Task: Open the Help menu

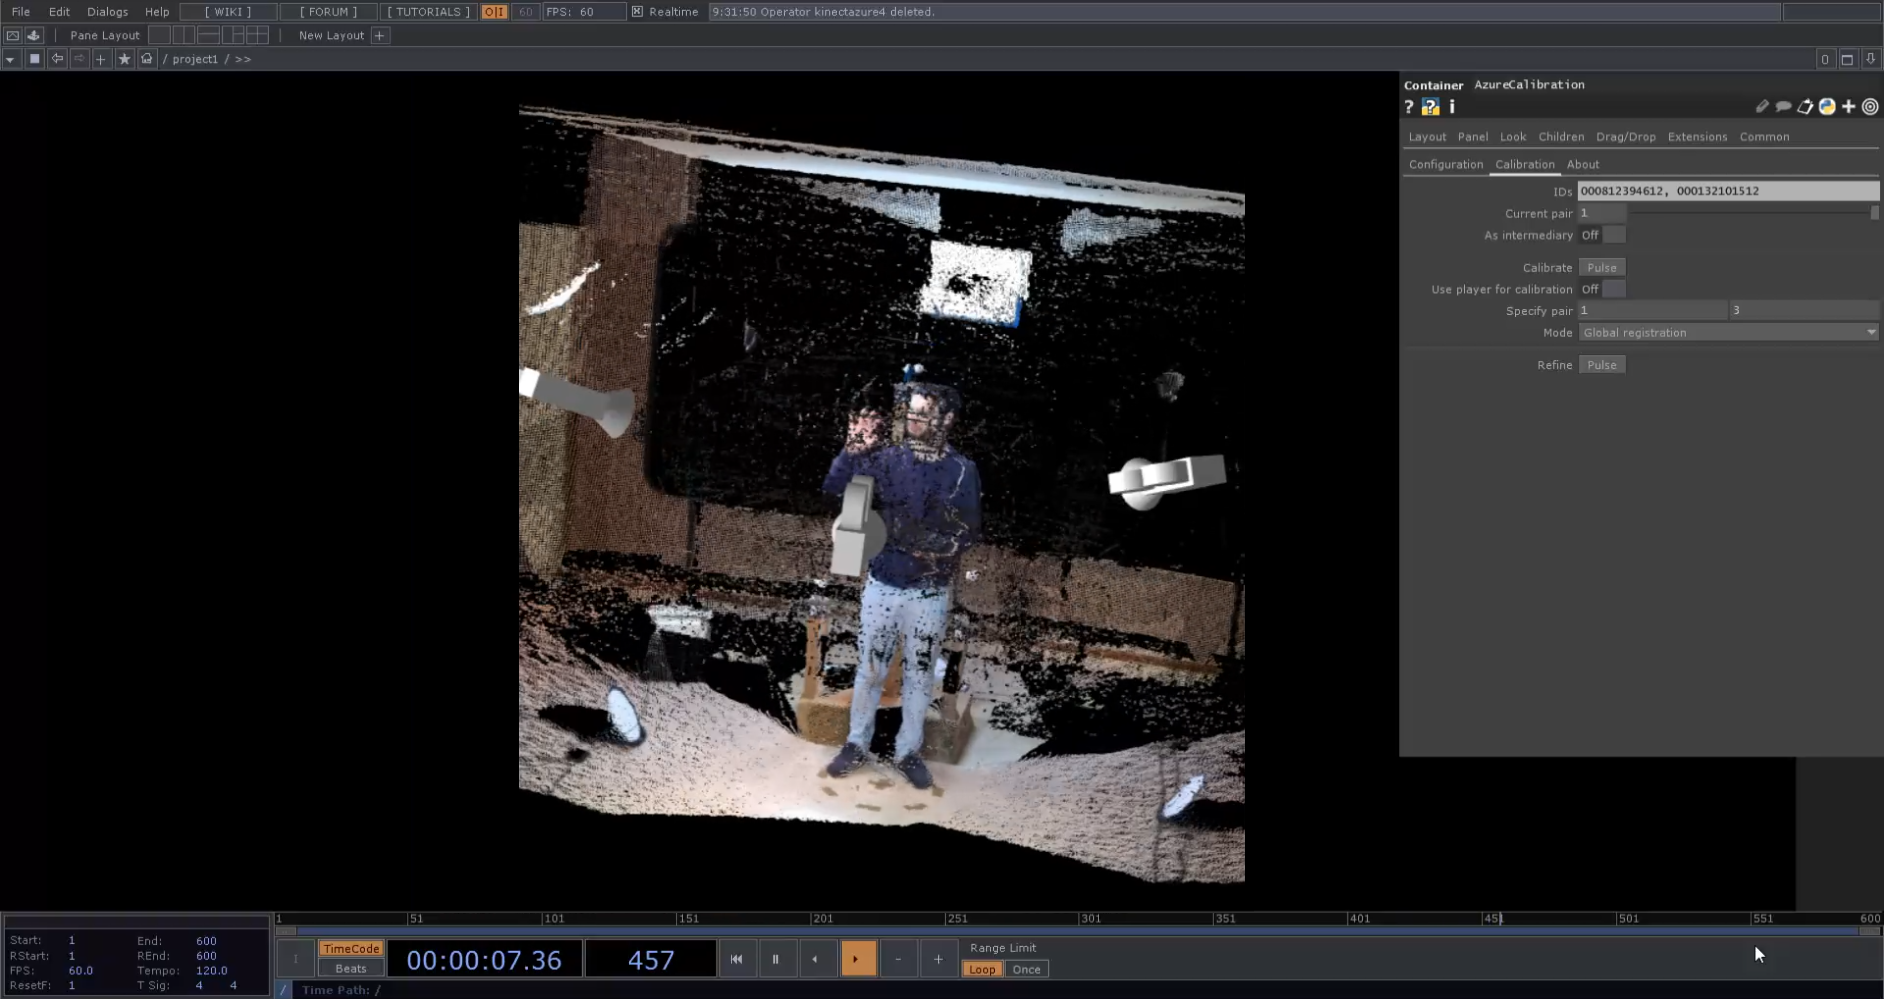Action: (x=157, y=12)
